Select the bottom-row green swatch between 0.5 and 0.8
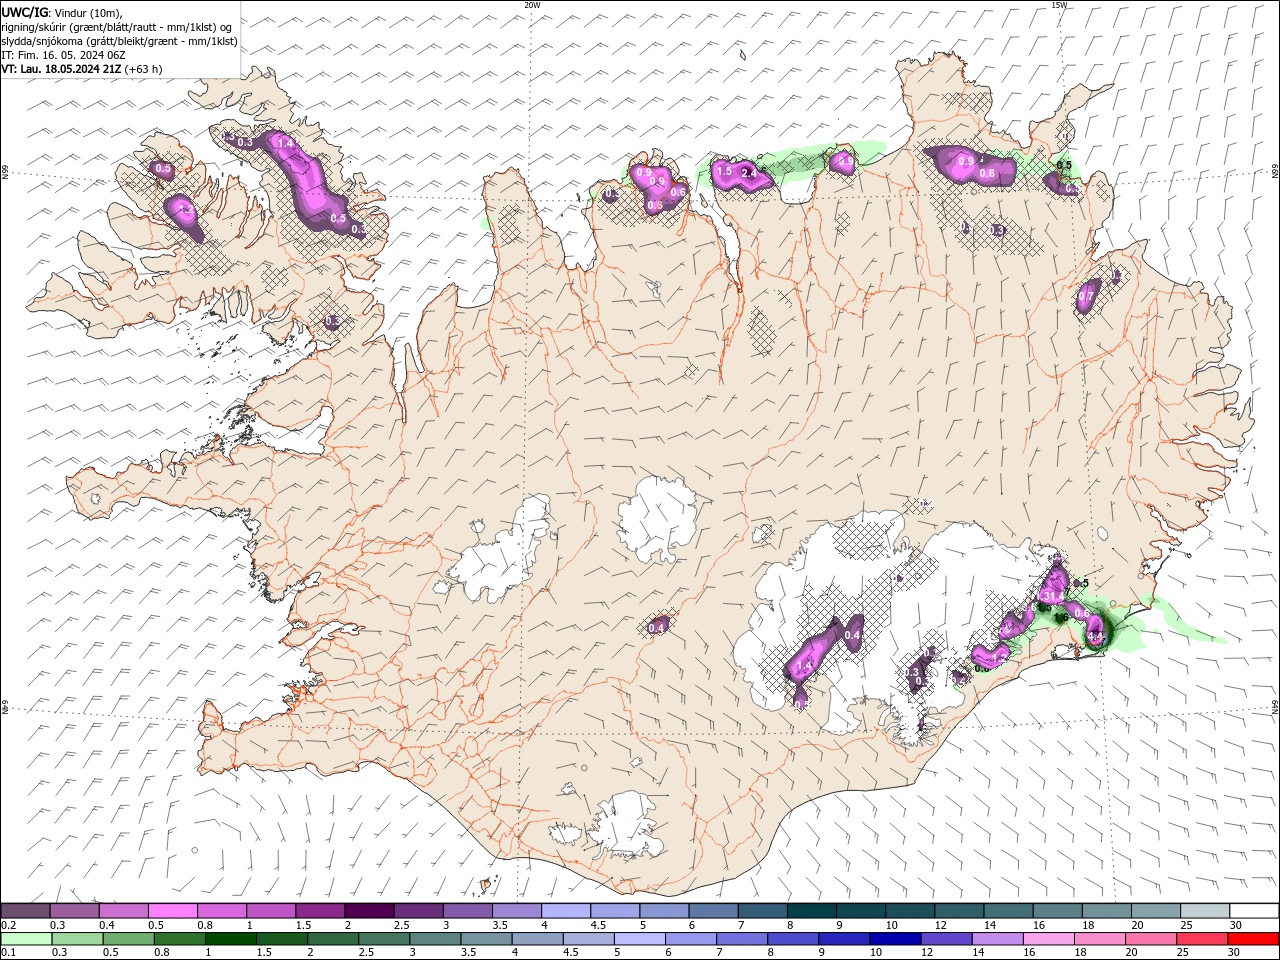1280x960 pixels. (179, 939)
